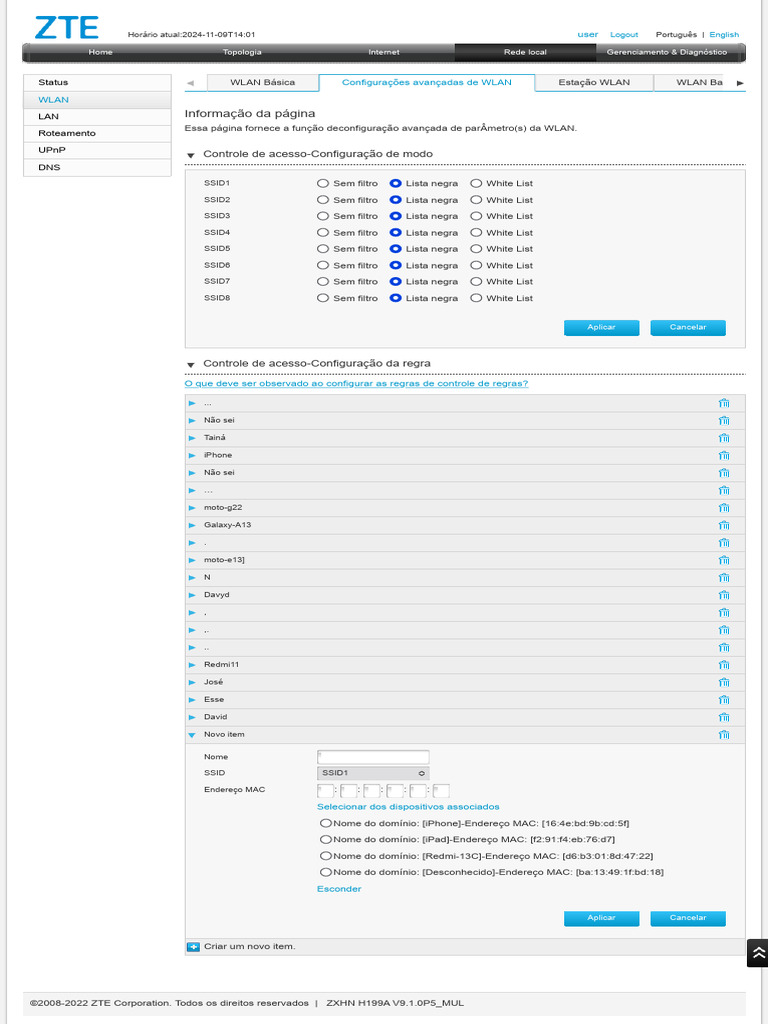
Task: Select 'White List' for SSID2
Action: [476, 200]
